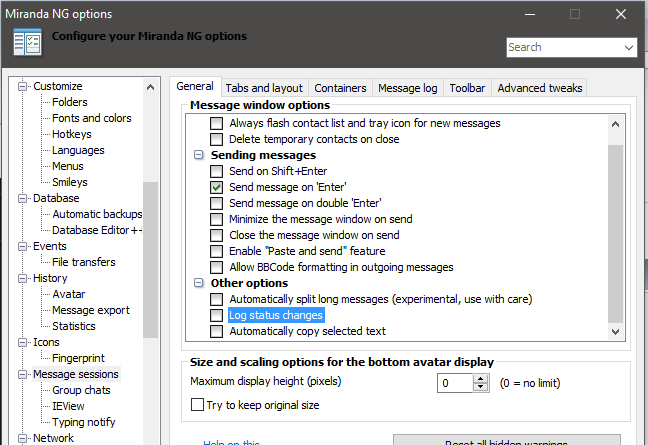This screenshot has height=445, width=648.
Task: Open the Message log tab
Action: (407, 88)
